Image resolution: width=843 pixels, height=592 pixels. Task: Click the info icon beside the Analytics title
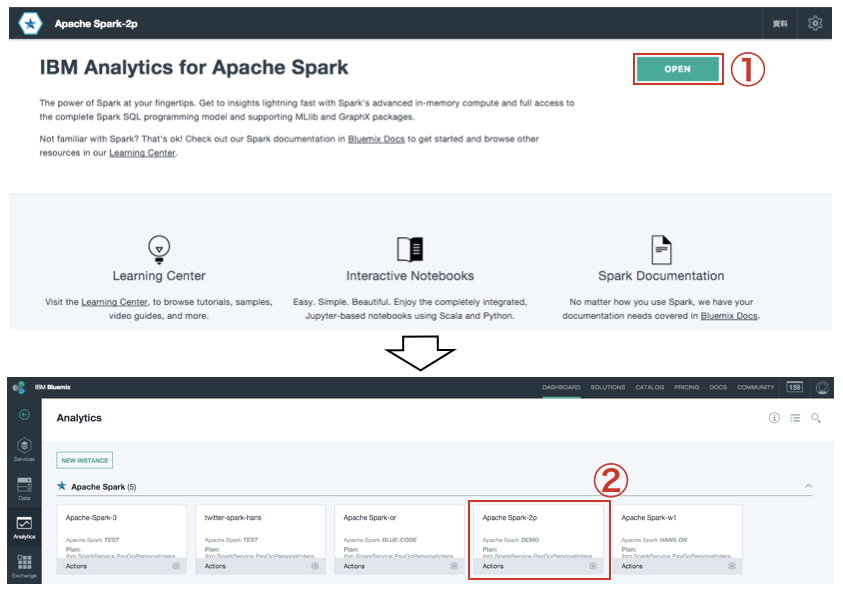(x=774, y=418)
